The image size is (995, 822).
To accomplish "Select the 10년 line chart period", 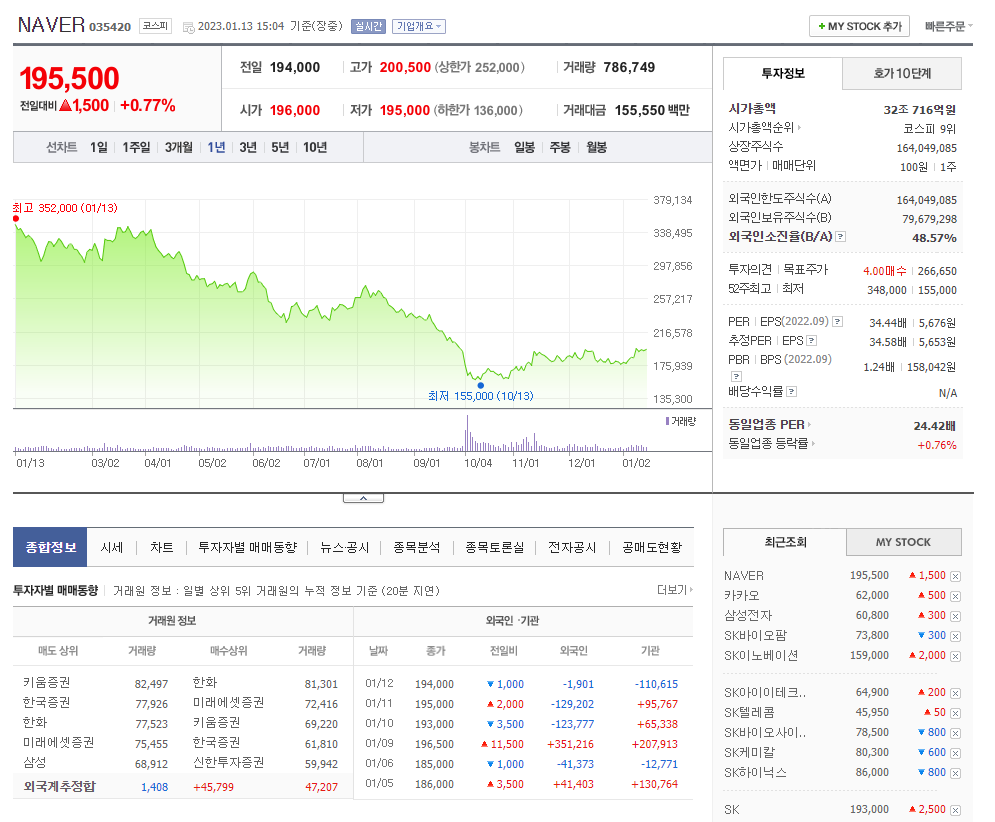I will (315, 147).
